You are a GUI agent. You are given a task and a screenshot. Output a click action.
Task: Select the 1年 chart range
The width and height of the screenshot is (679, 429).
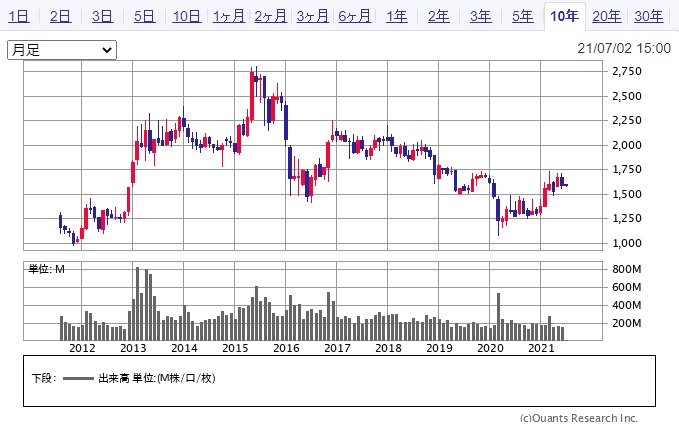[x=397, y=16]
